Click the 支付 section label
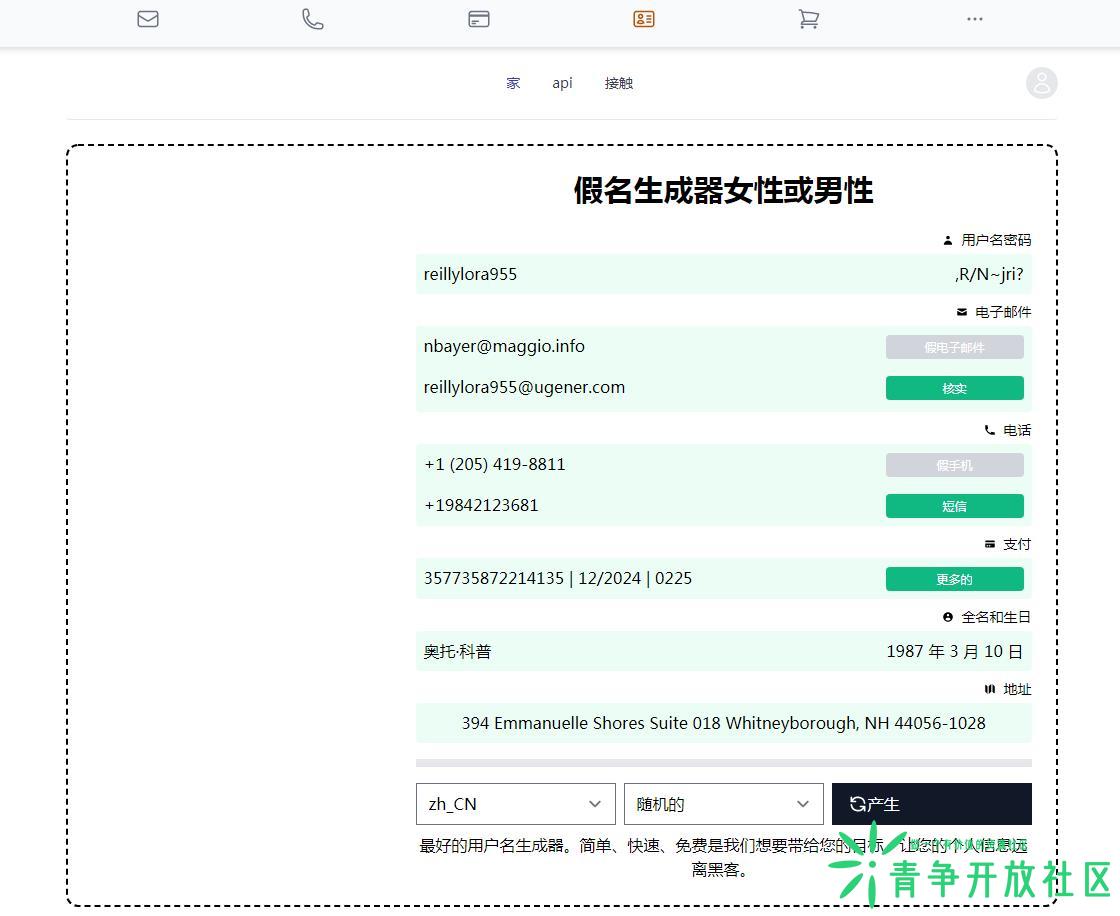Image resolution: width=1120 pixels, height=916 pixels. [1016, 544]
